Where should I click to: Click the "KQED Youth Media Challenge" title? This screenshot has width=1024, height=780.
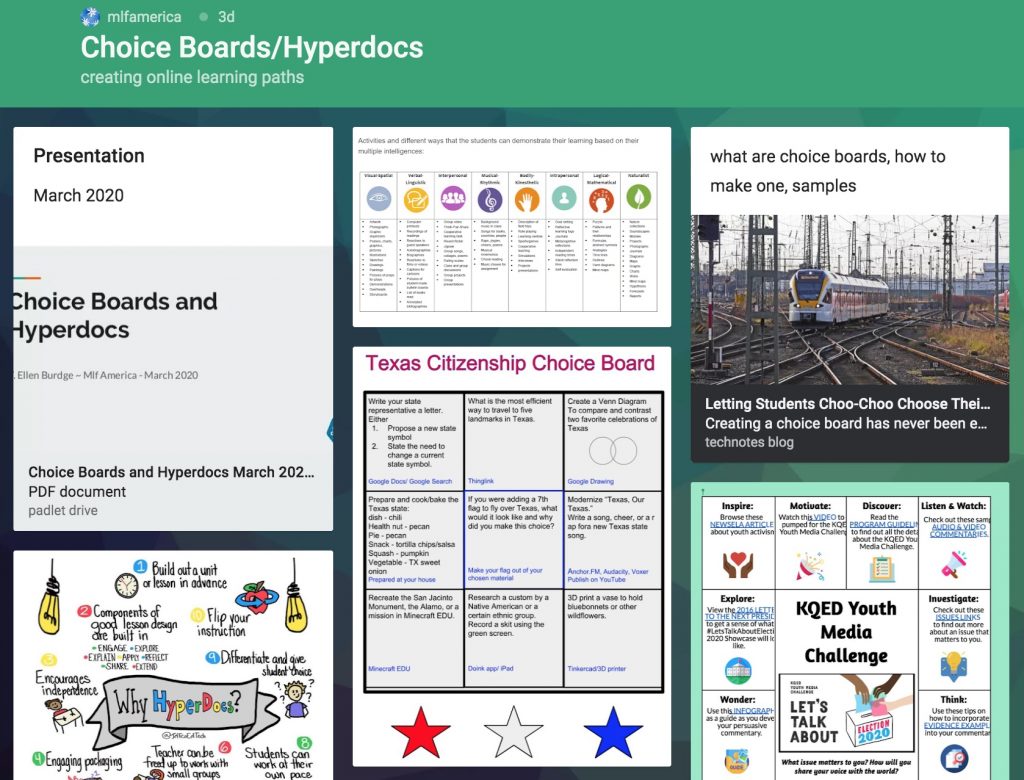point(846,632)
